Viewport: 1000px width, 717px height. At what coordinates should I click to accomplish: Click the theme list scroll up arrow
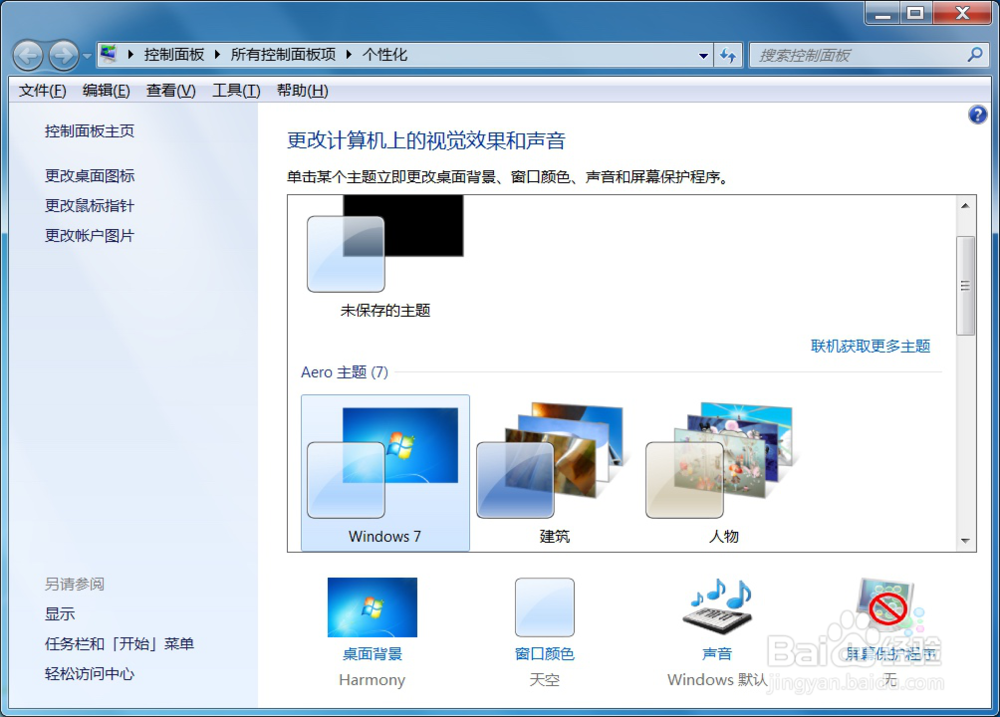(x=965, y=205)
